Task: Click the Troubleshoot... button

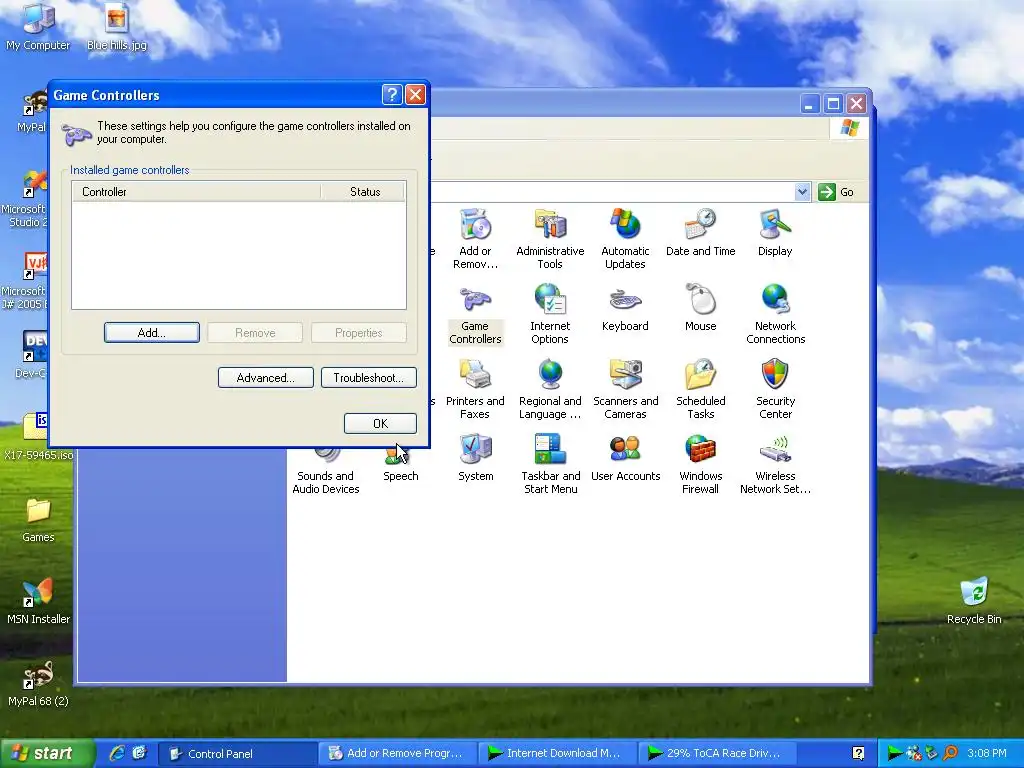Action: pyautogui.click(x=368, y=377)
